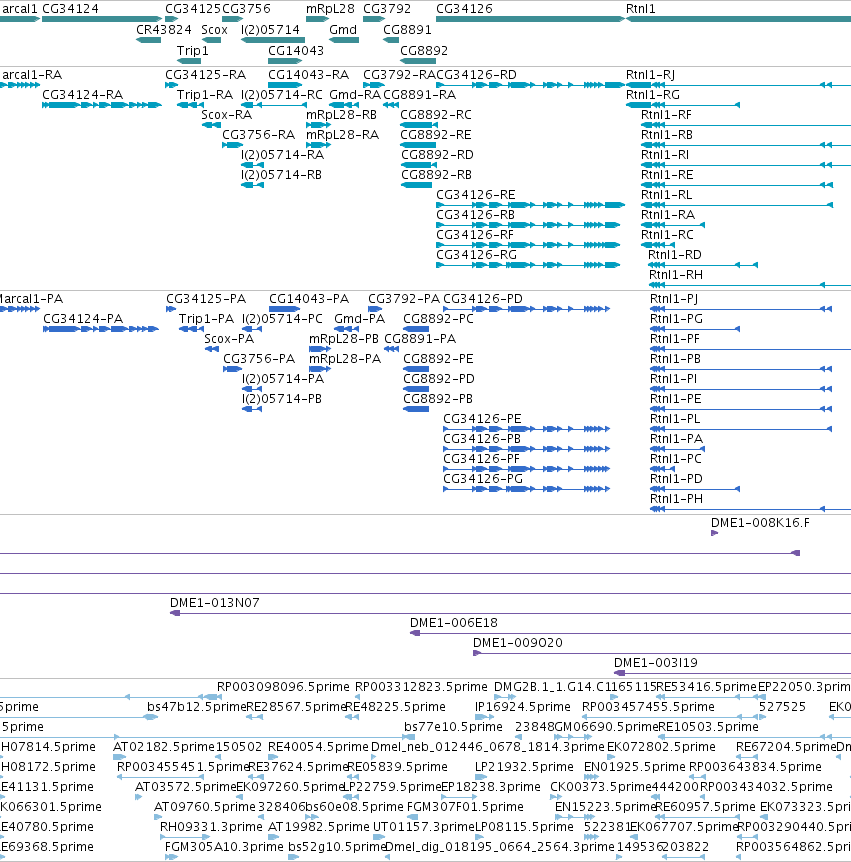Open transcript l(2)05714-RC
The width and height of the screenshot is (851, 862).
[281, 95]
